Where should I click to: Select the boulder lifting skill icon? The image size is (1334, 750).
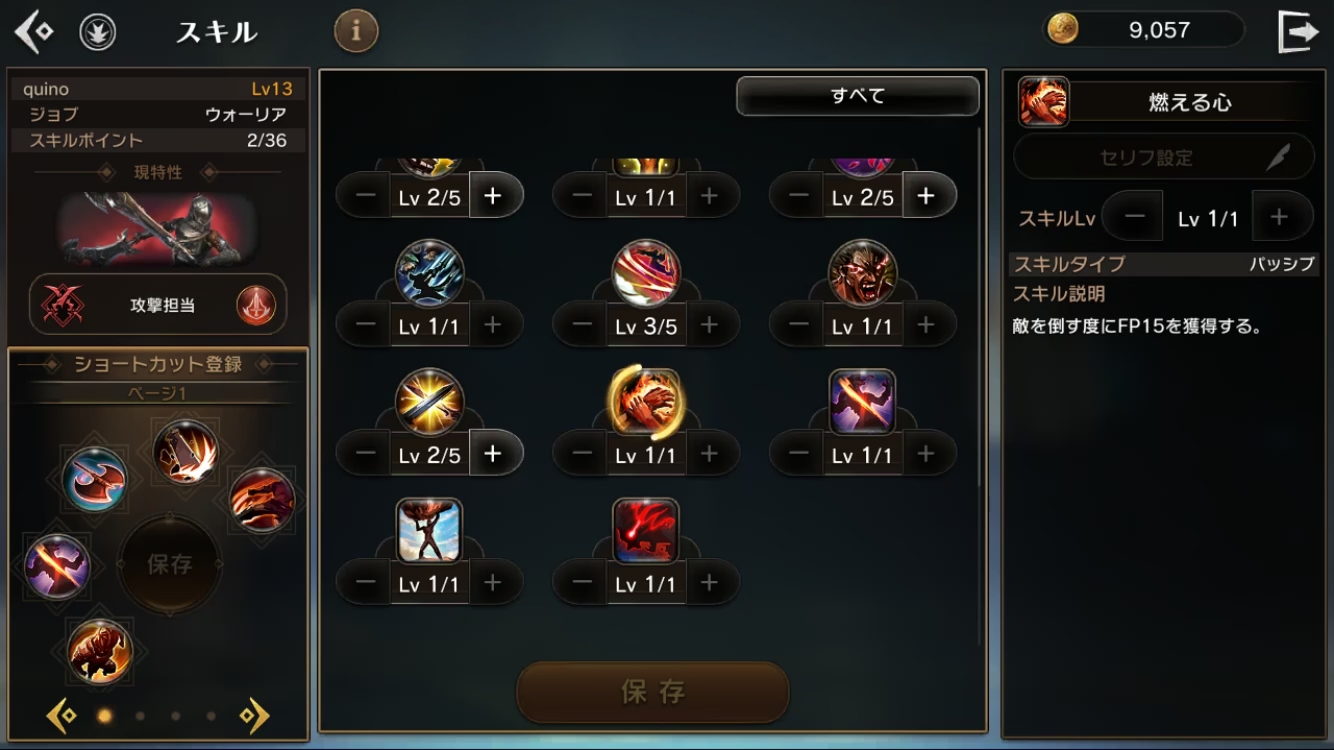pyautogui.click(x=429, y=530)
